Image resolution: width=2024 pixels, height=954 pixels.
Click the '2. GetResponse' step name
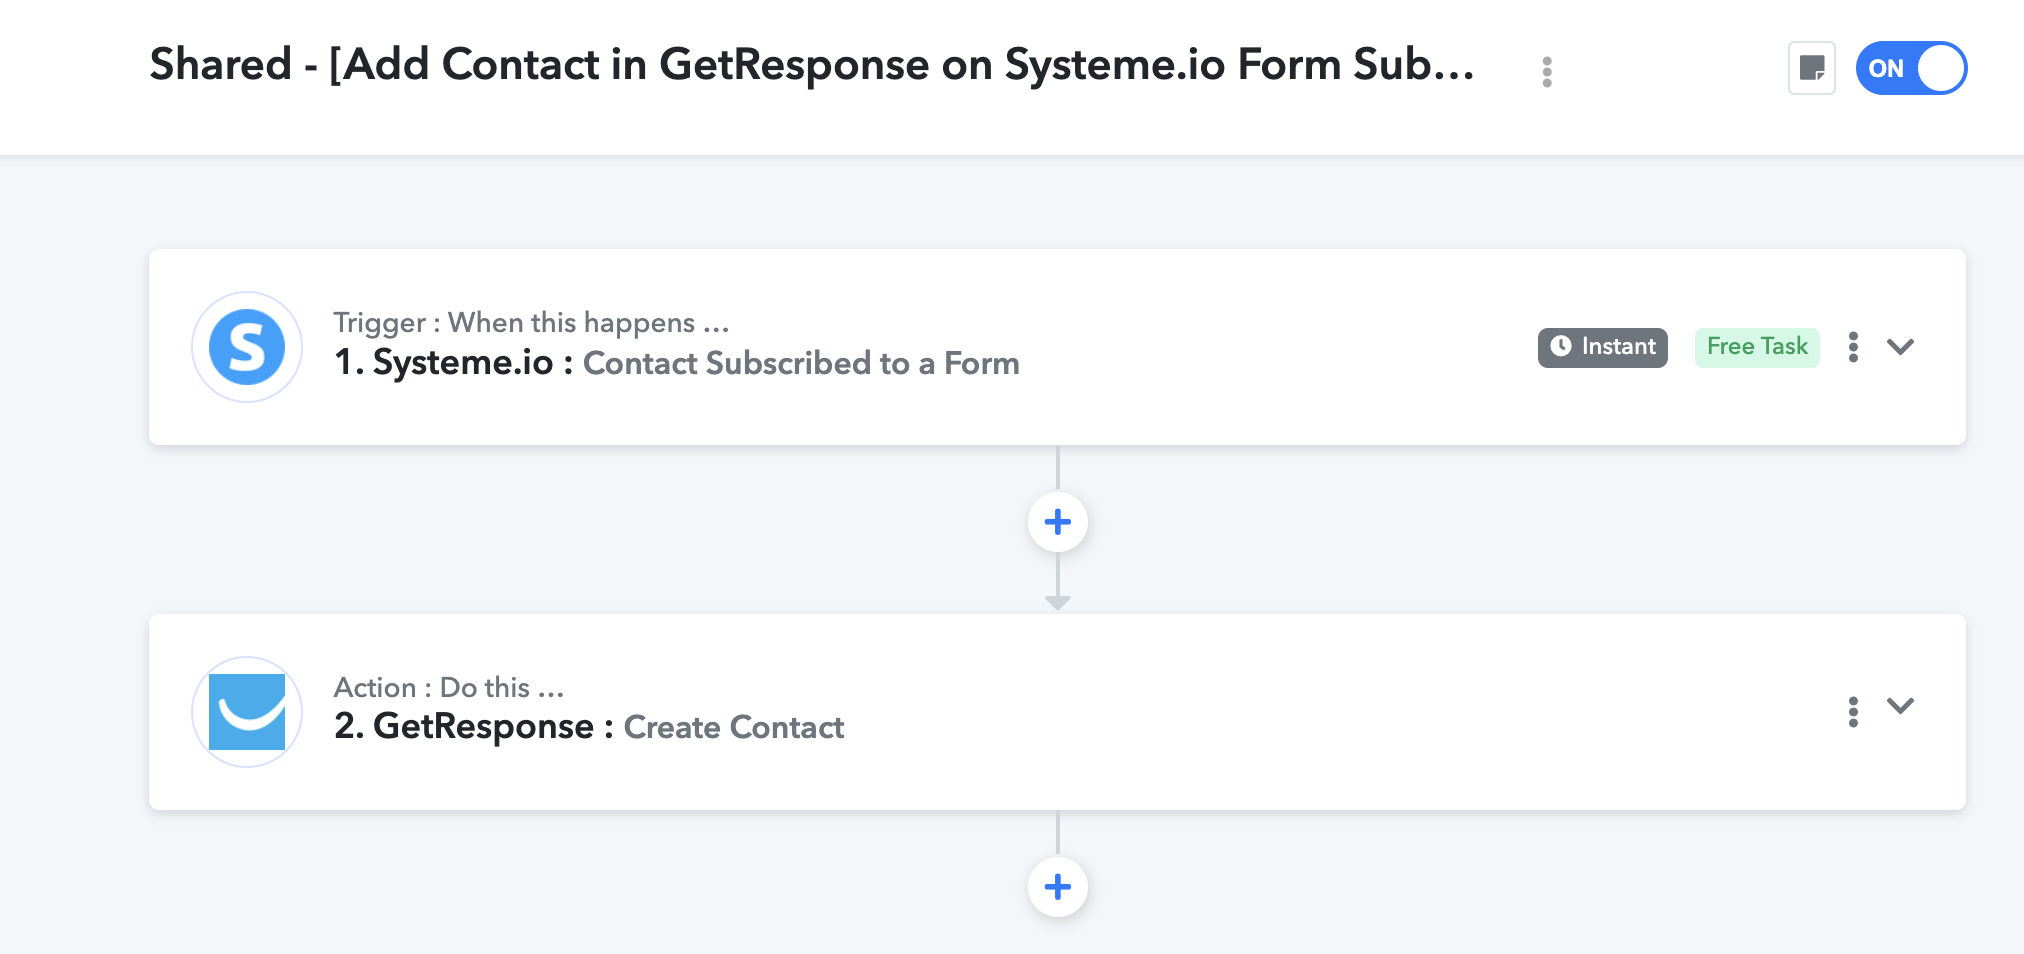point(464,727)
